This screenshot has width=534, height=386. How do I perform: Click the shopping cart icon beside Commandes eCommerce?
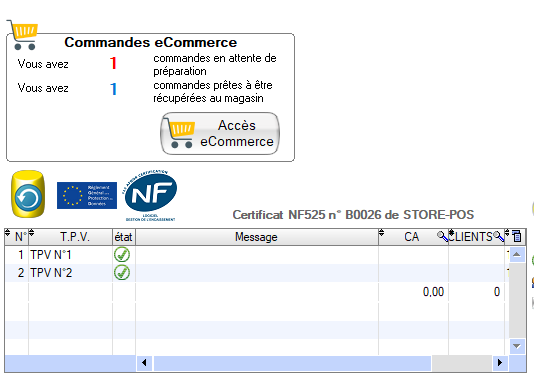pyautogui.click(x=23, y=35)
